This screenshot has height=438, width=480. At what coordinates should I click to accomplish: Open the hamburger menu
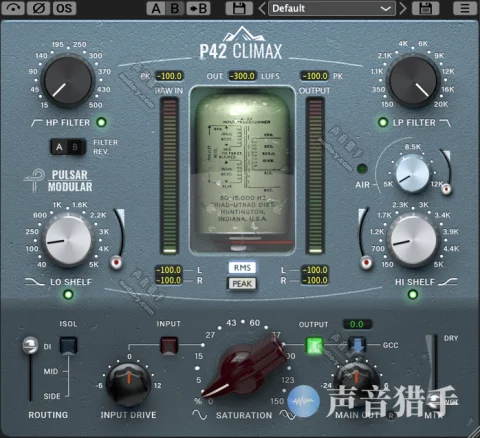coord(465,8)
